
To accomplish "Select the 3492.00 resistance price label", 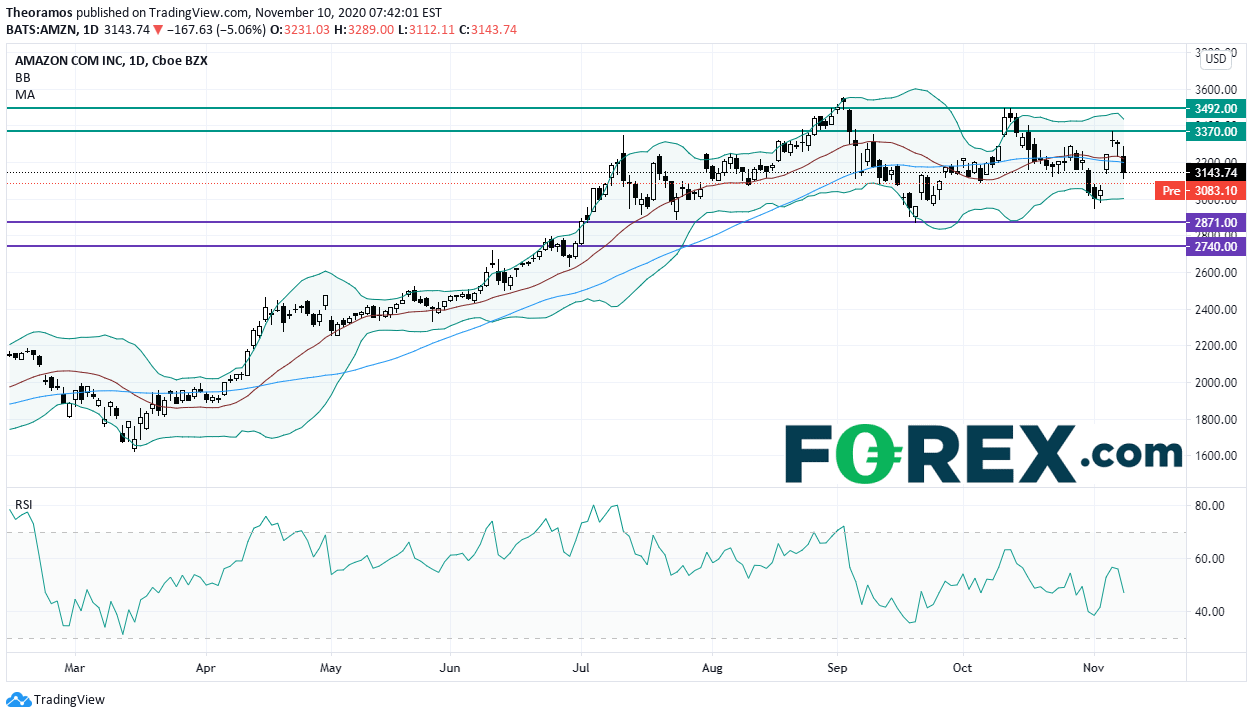I will click(x=1213, y=108).
